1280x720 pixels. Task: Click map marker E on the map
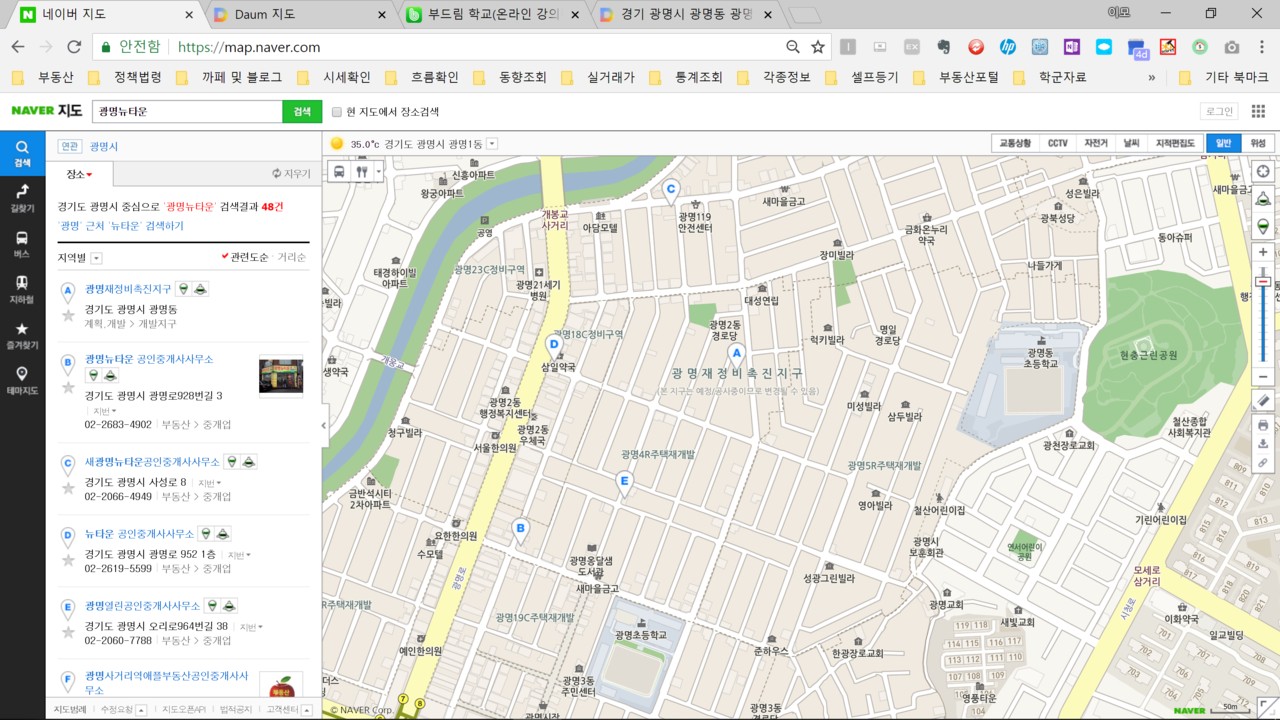(x=624, y=483)
